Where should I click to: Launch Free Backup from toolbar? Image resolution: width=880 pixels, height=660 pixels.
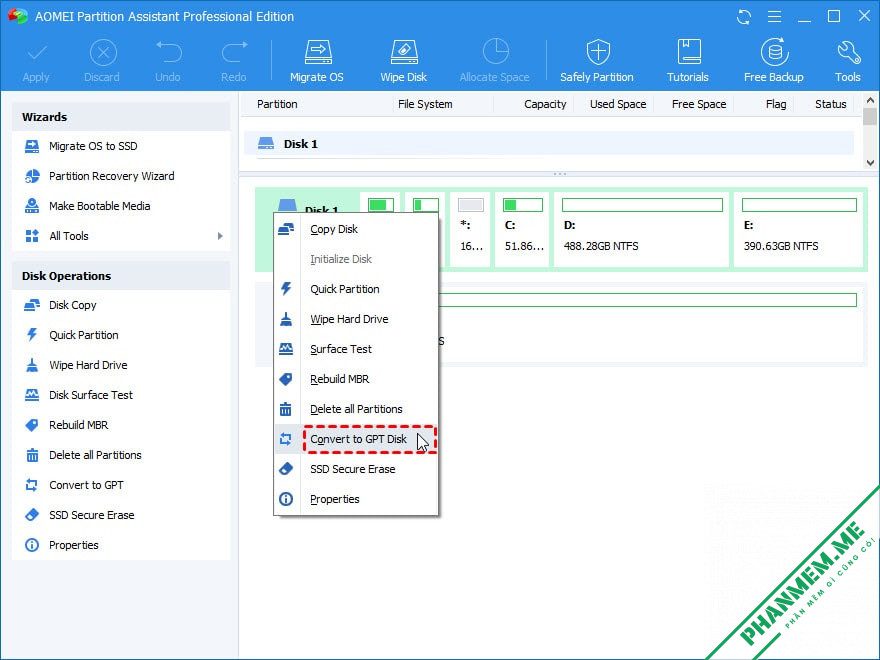774,61
